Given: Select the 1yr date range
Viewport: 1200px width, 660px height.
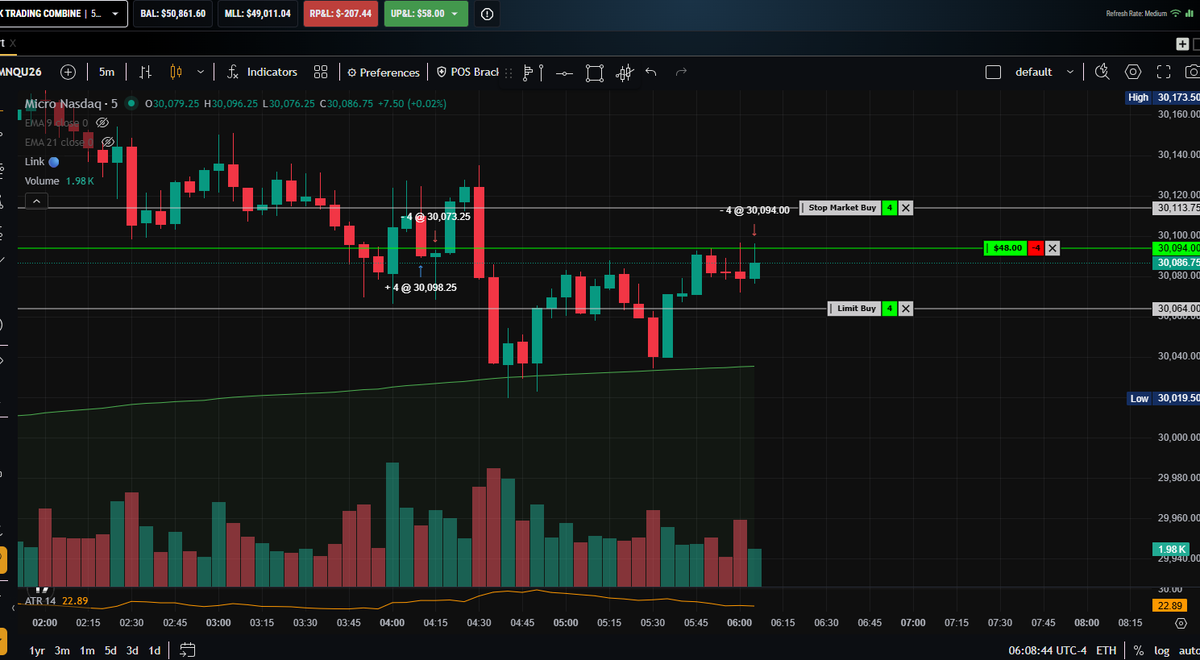Looking at the screenshot, I should (37, 650).
